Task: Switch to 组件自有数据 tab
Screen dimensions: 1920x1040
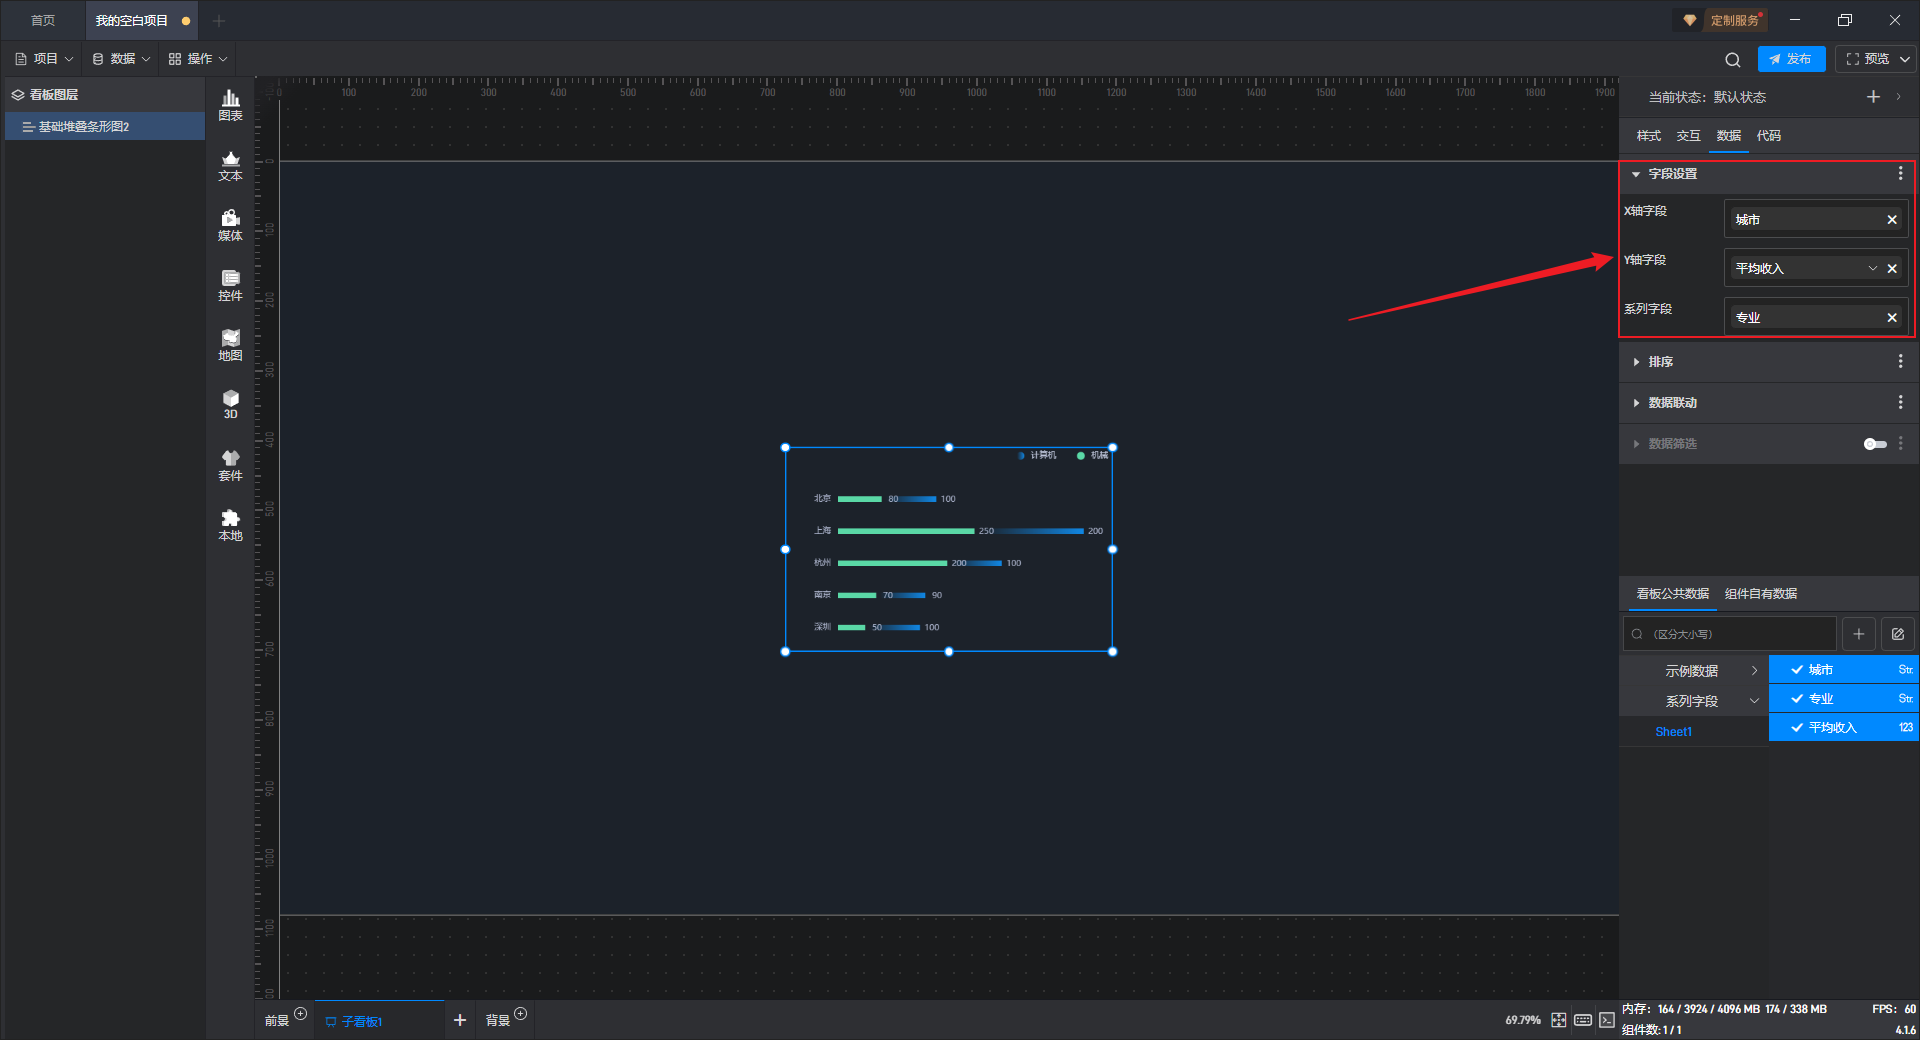Action: click(x=1760, y=594)
